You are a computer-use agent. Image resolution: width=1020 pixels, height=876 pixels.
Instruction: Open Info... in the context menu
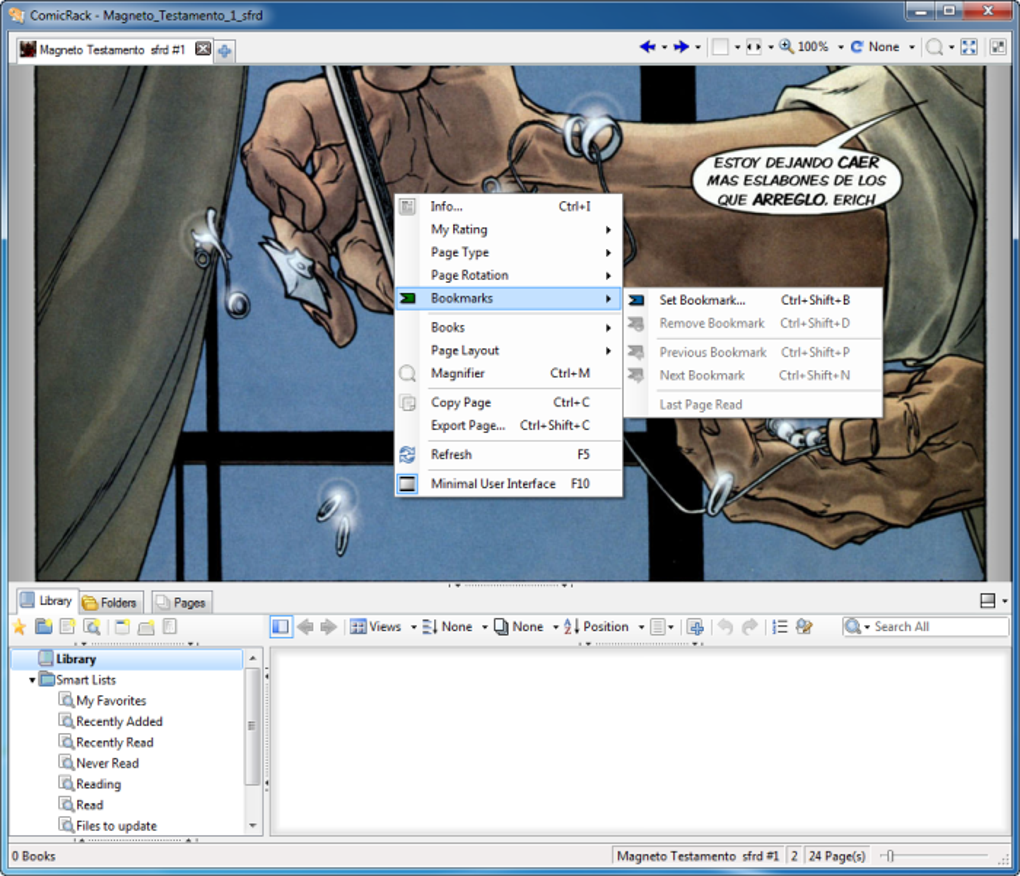coord(509,207)
